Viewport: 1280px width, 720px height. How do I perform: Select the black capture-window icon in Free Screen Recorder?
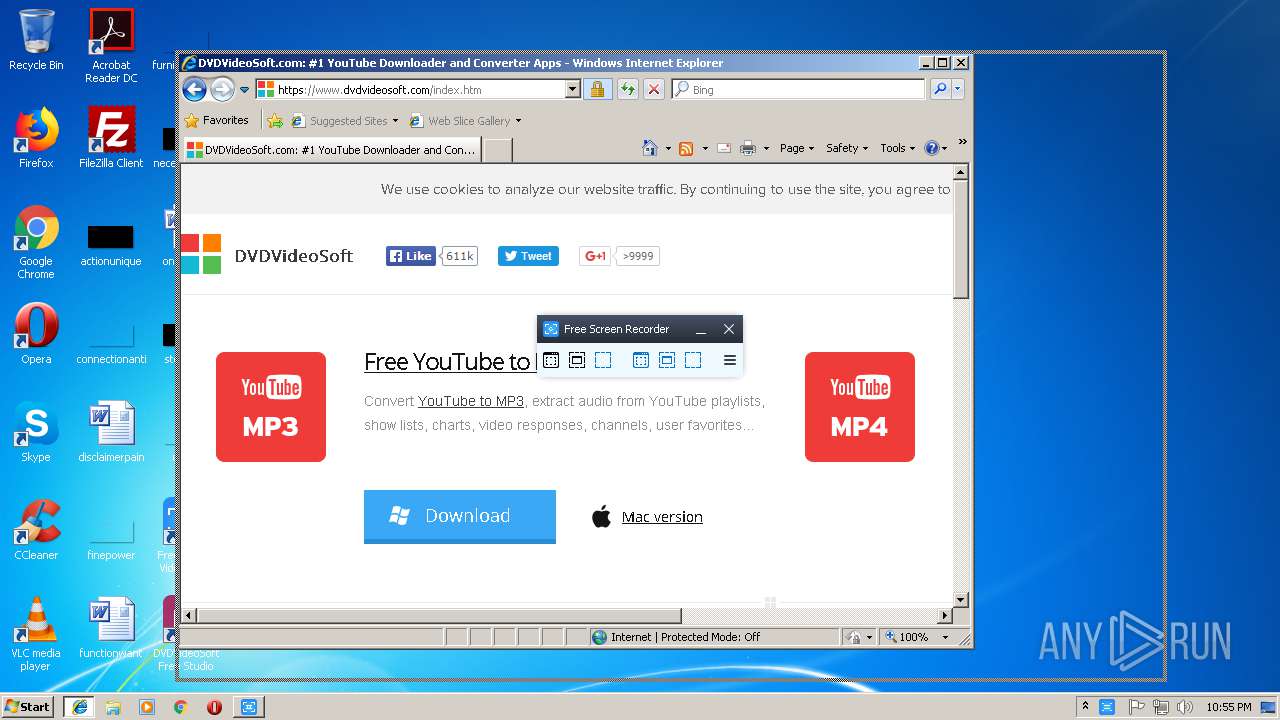coord(551,360)
